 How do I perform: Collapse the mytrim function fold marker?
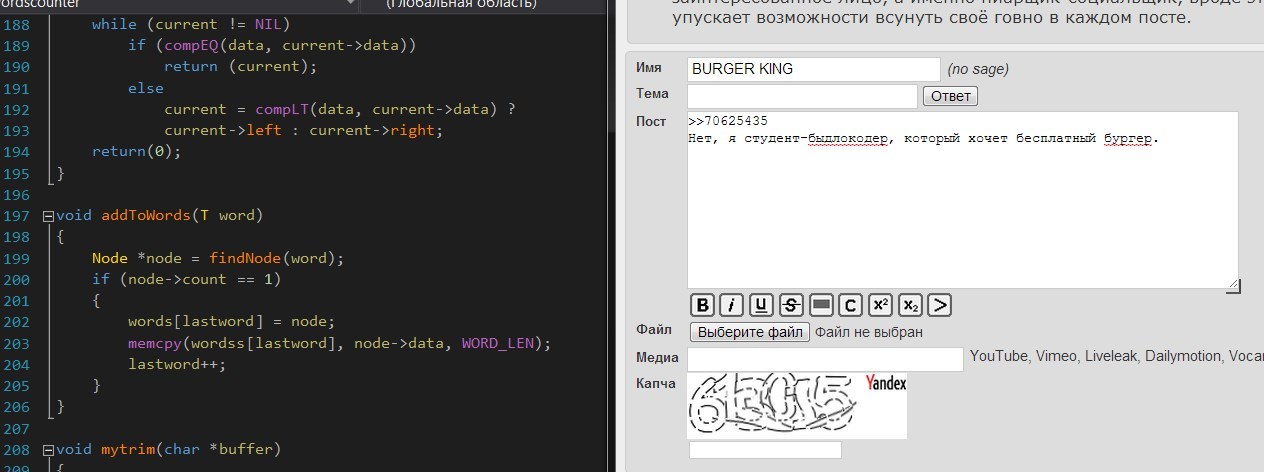coord(49,449)
